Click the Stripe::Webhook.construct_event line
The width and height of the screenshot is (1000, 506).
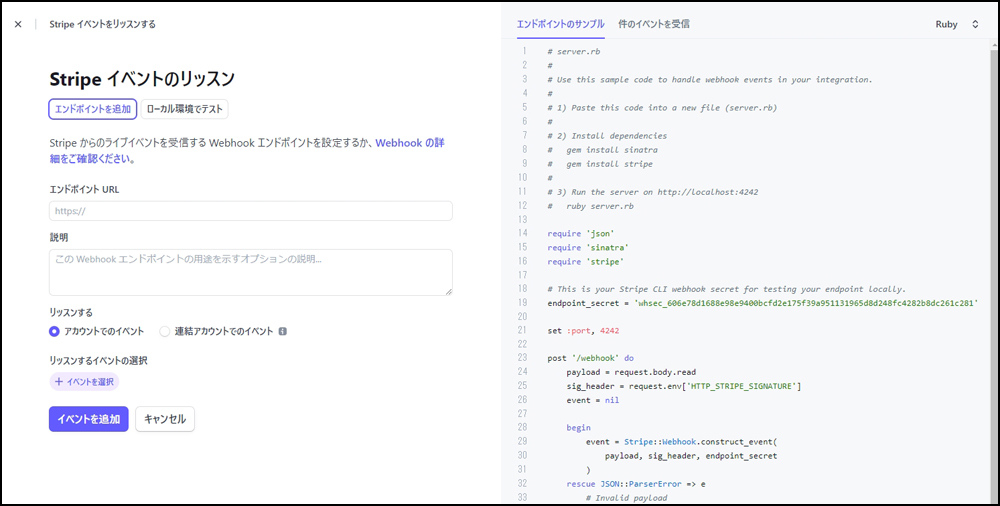click(x=680, y=442)
